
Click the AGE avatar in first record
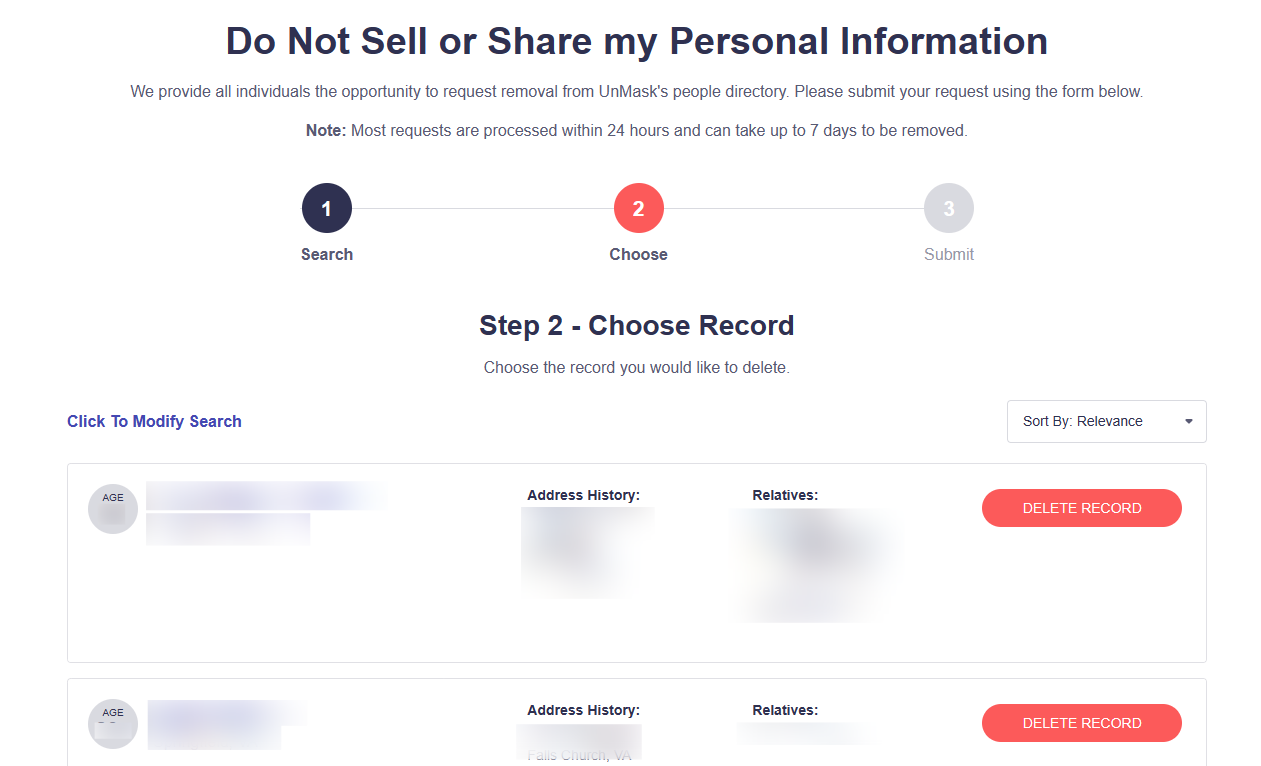tap(113, 509)
